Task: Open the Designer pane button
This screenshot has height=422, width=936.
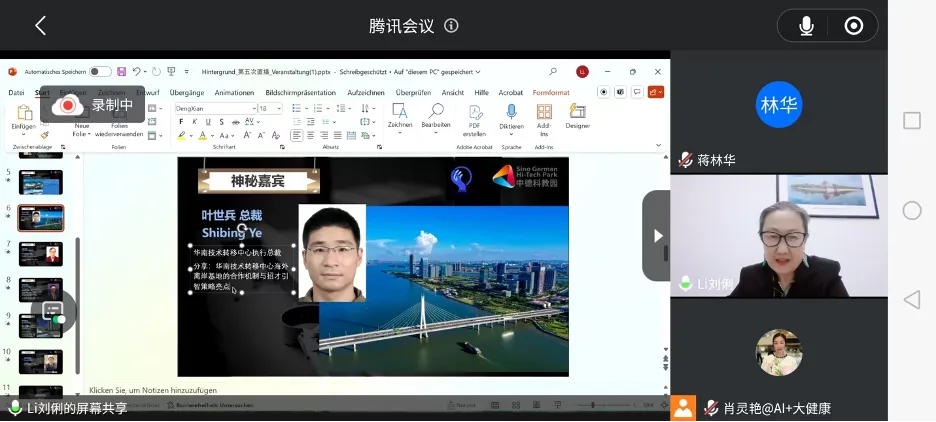Action: (x=577, y=116)
